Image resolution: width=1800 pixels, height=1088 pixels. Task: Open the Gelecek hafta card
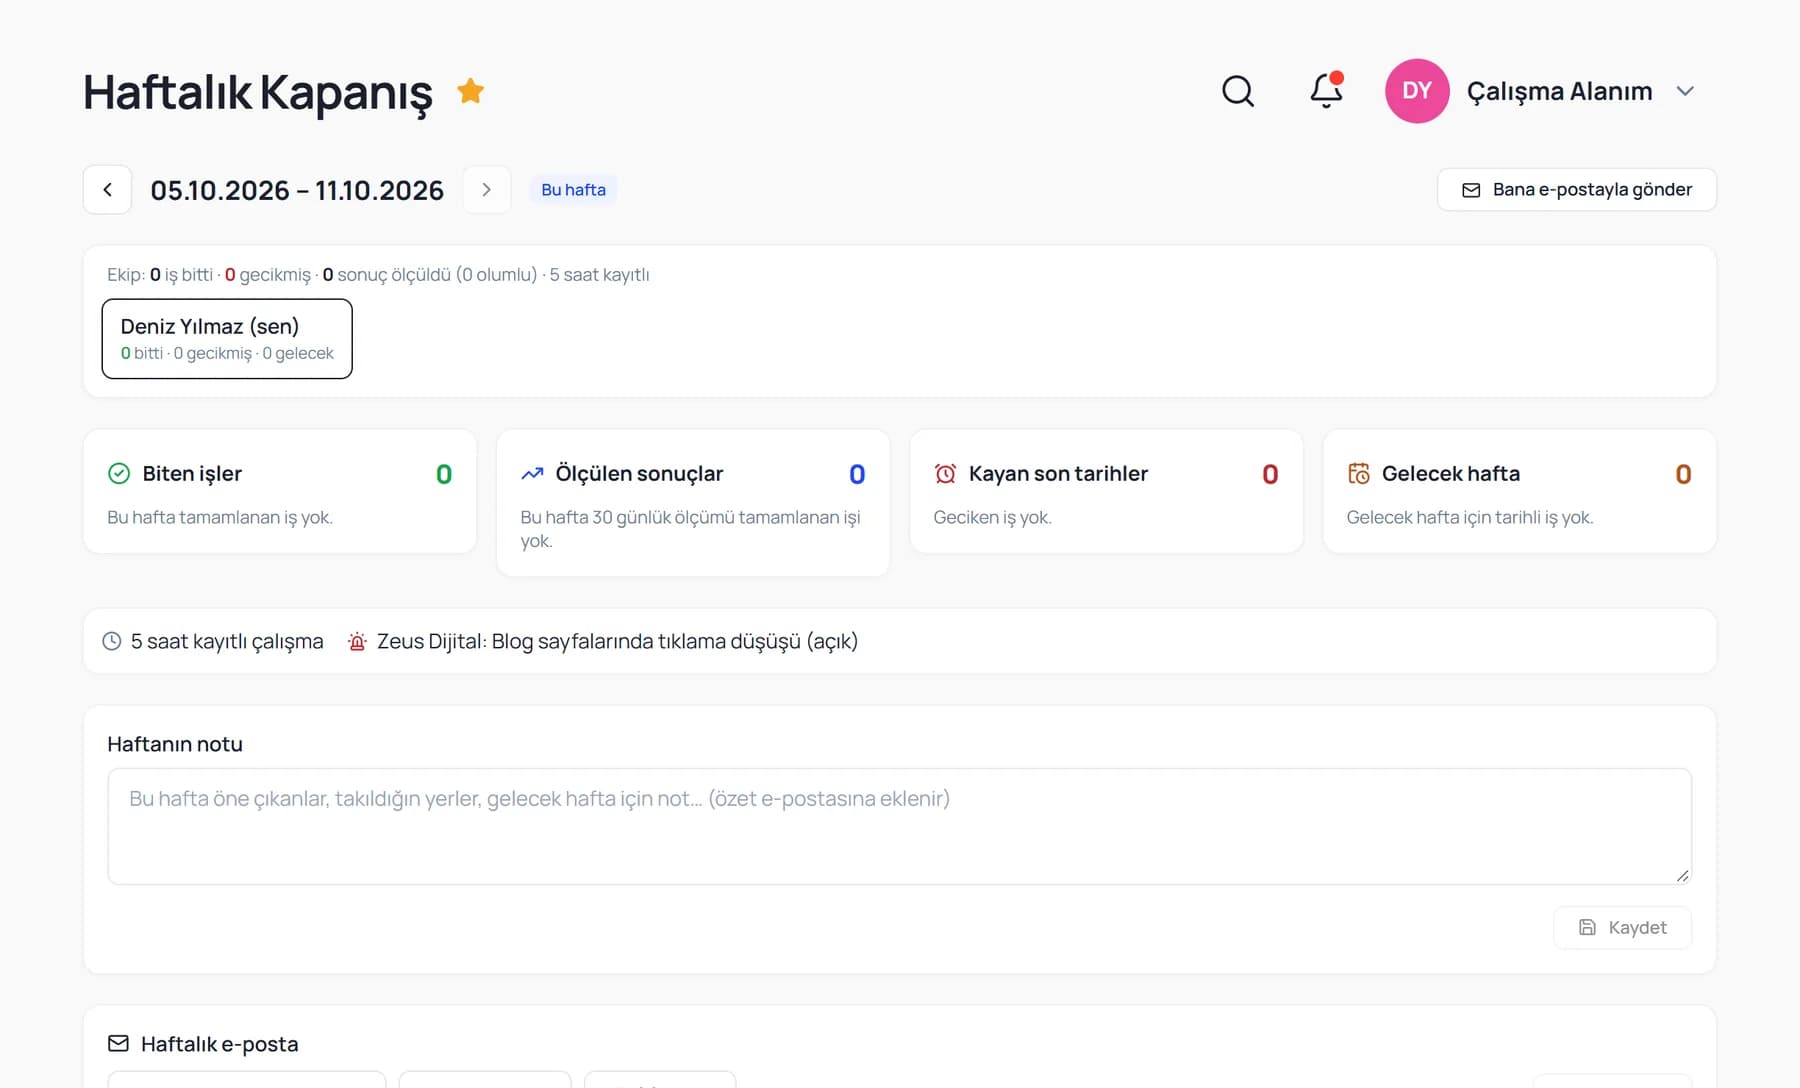click(1519, 491)
